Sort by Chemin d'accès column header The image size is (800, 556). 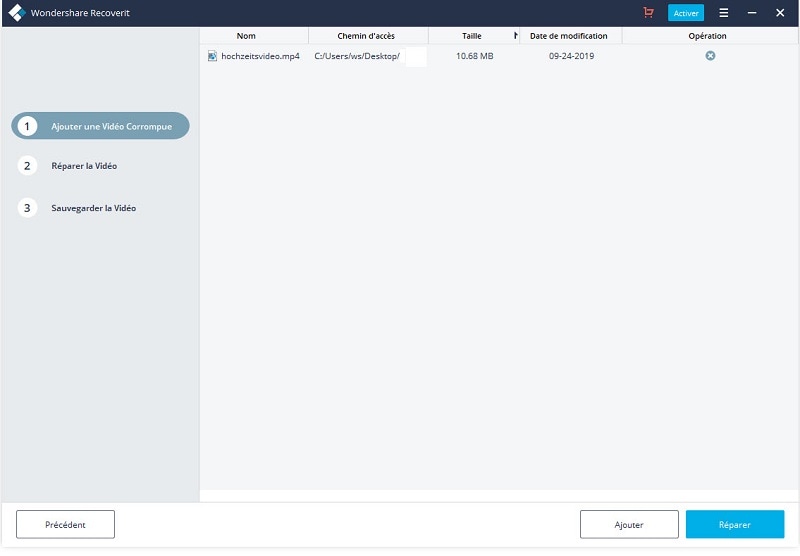click(368, 36)
